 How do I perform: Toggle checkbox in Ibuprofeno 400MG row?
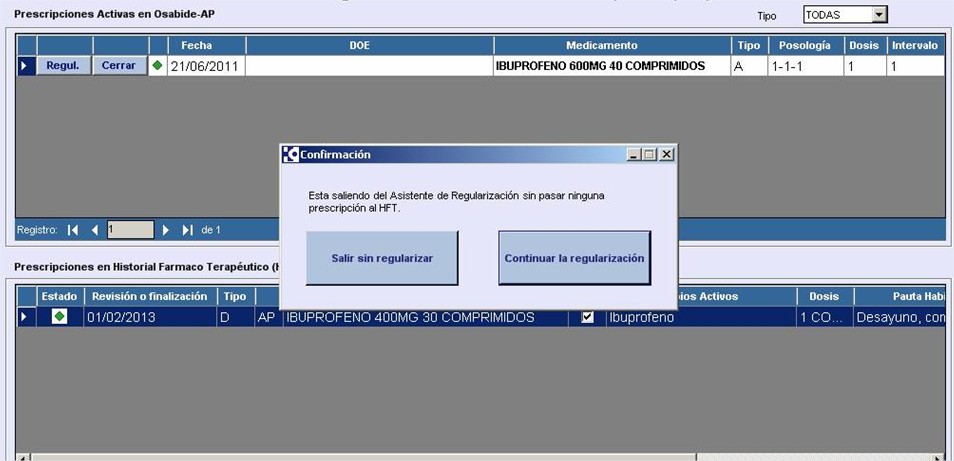tap(588, 317)
